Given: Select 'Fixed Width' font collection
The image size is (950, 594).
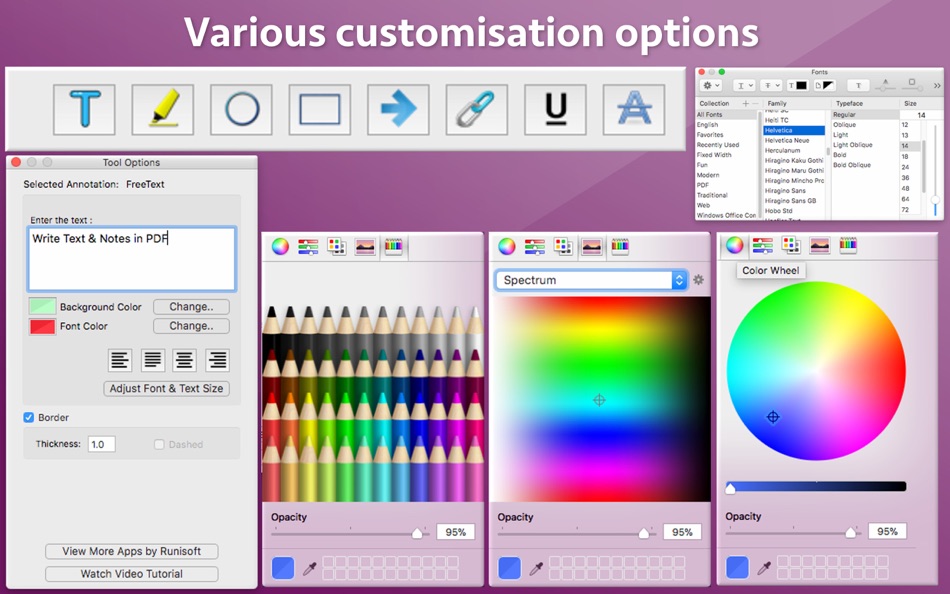Looking at the screenshot, I should (714, 155).
